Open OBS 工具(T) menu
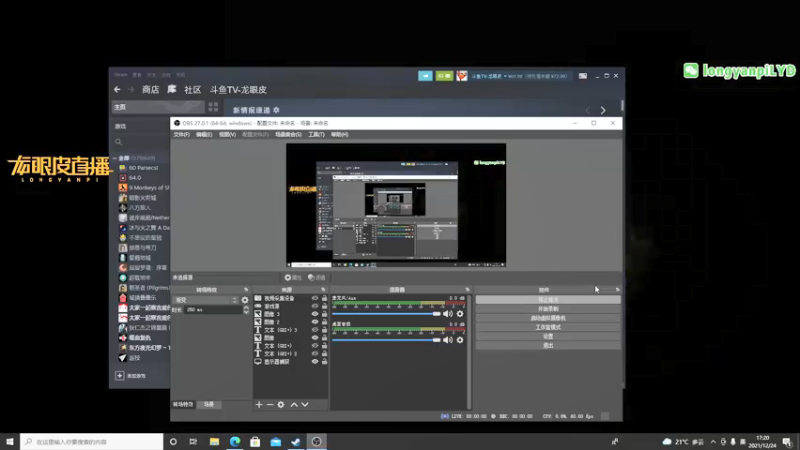The height and width of the screenshot is (450, 800). 316,135
